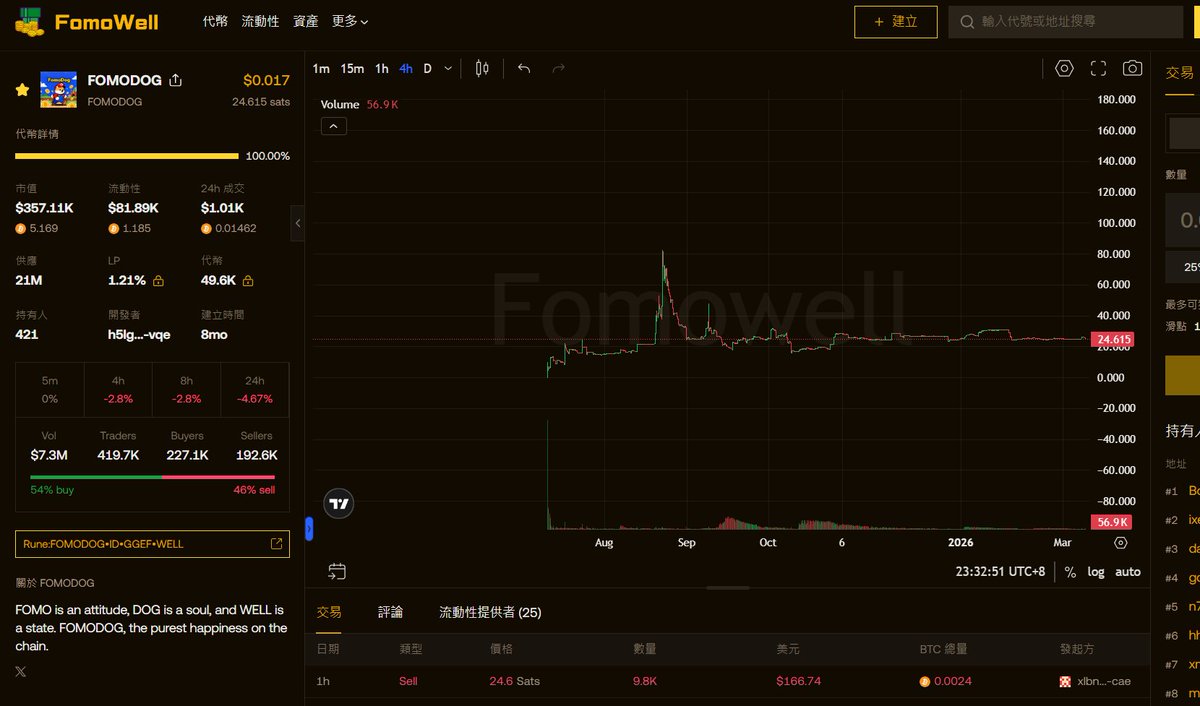Click the 0.0024 BTC total value
The width and height of the screenshot is (1200, 706).
(x=945, y=681)
